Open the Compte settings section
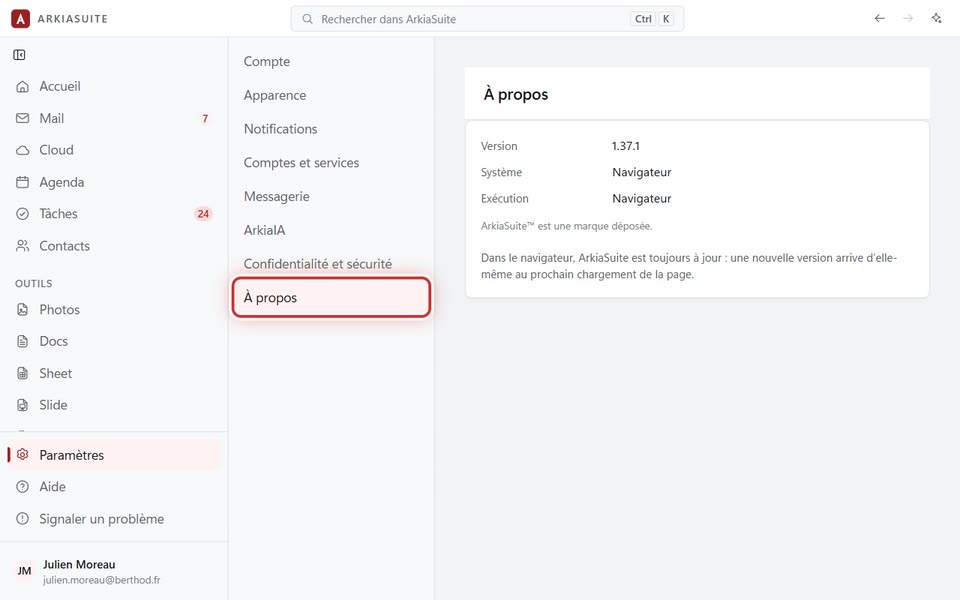 pyautogui.click(x=331, y=61)
